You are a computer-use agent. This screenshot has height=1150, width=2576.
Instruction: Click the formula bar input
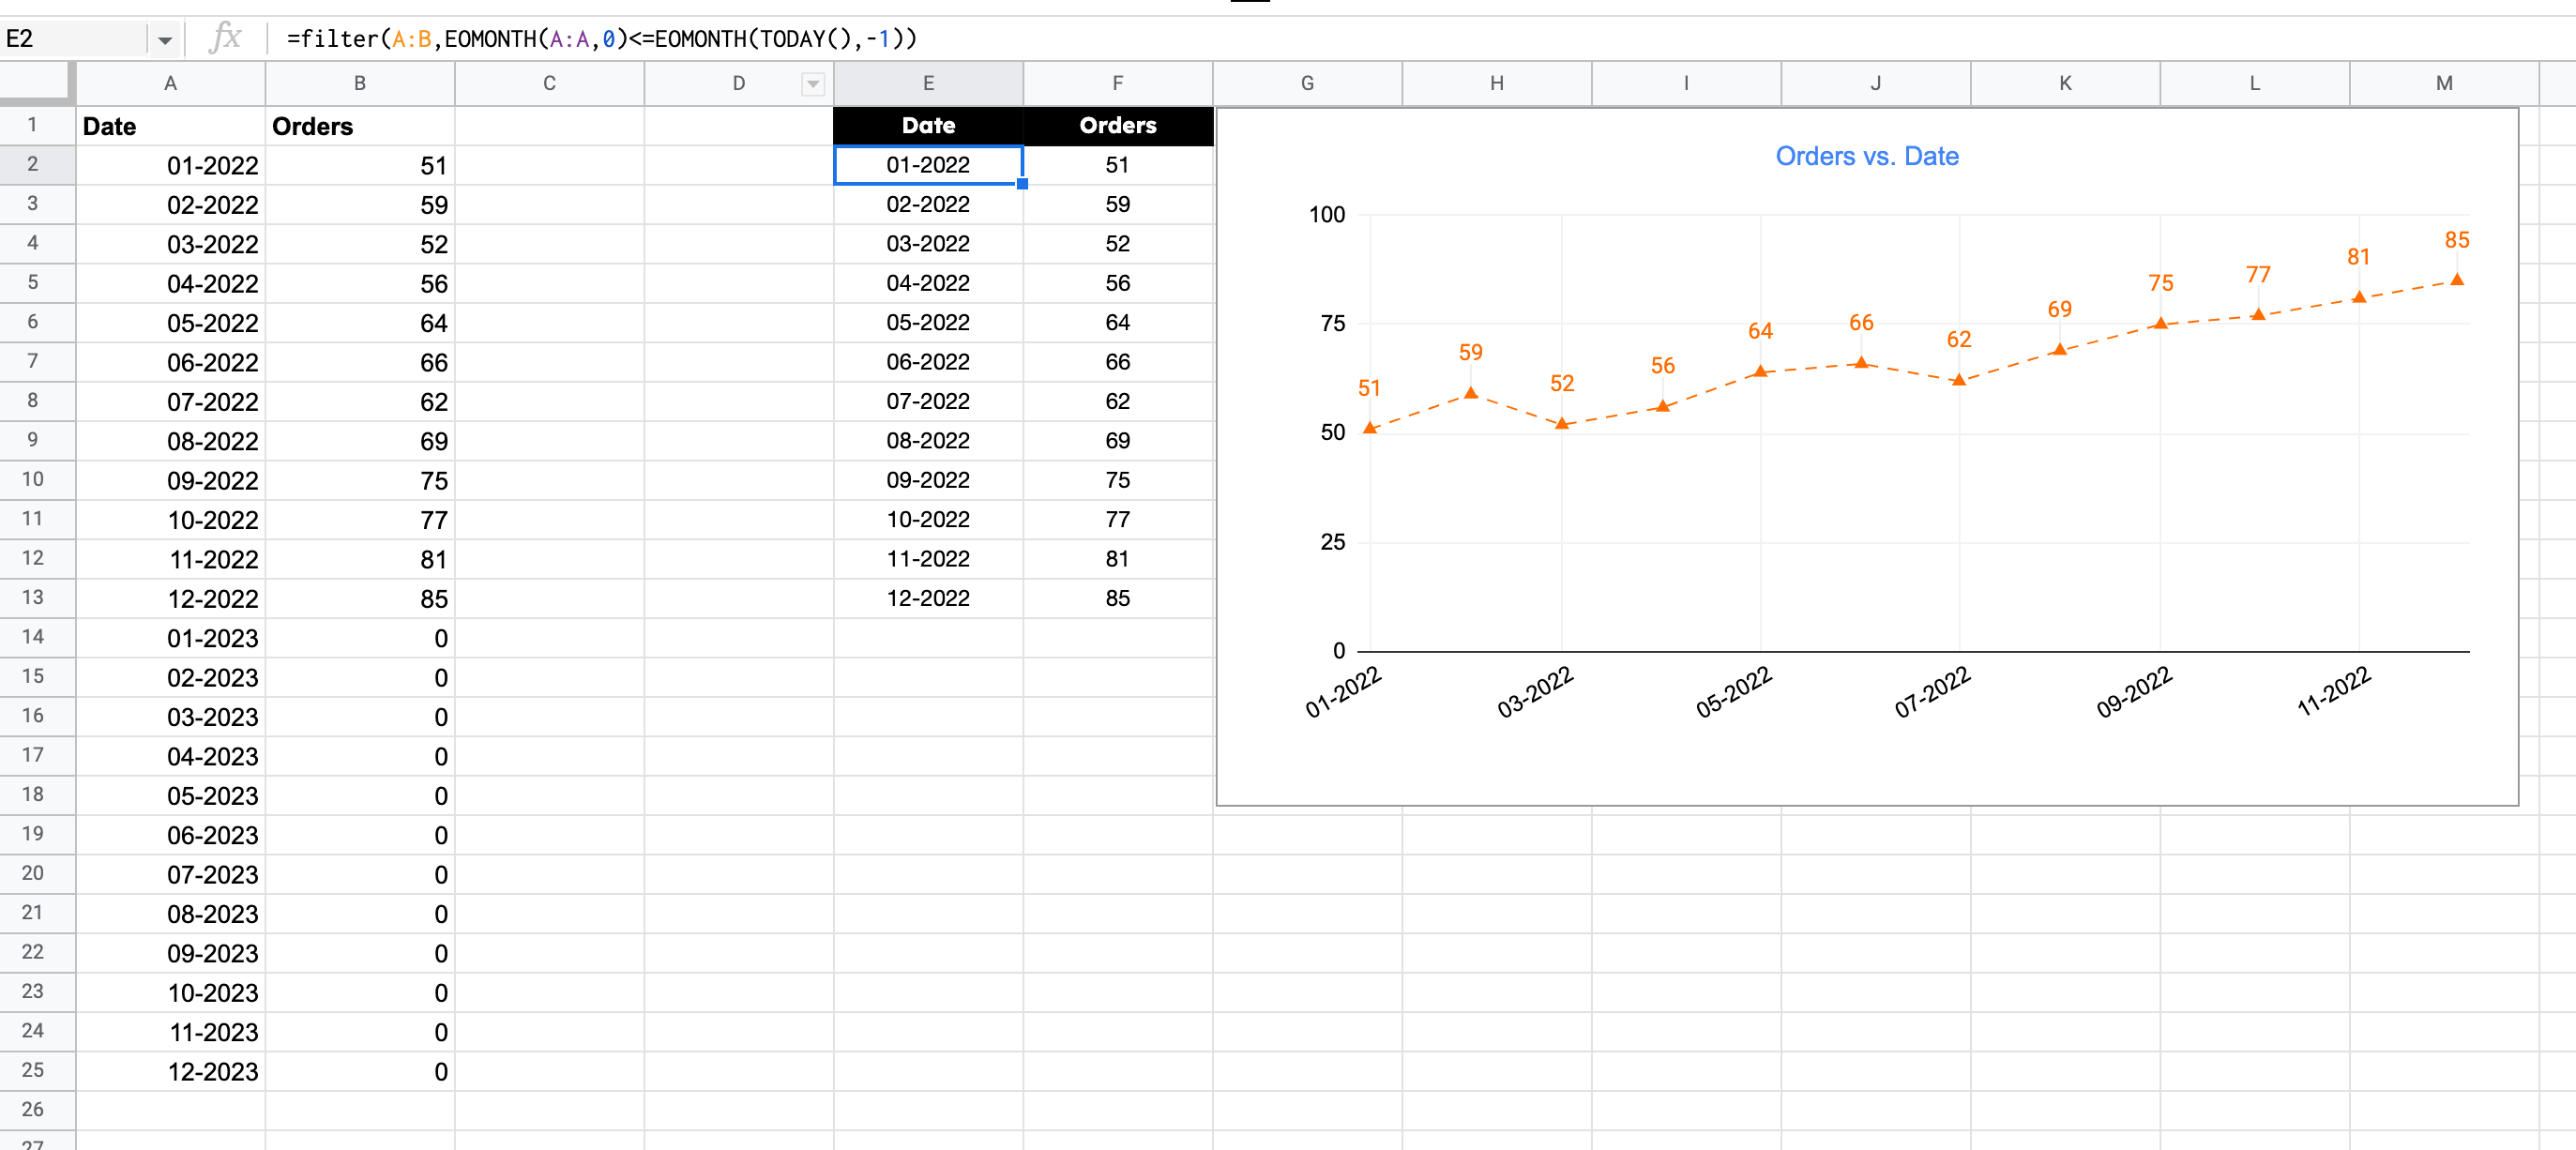click(x=1420, y=39)
